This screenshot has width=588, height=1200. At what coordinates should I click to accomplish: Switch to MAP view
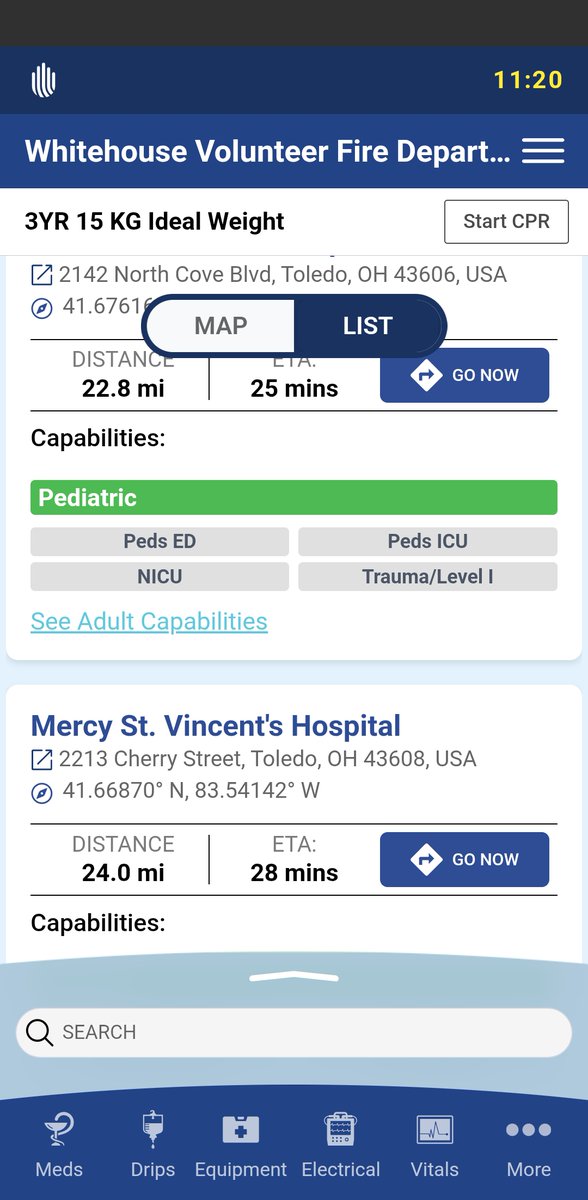(x=221, y=326)
